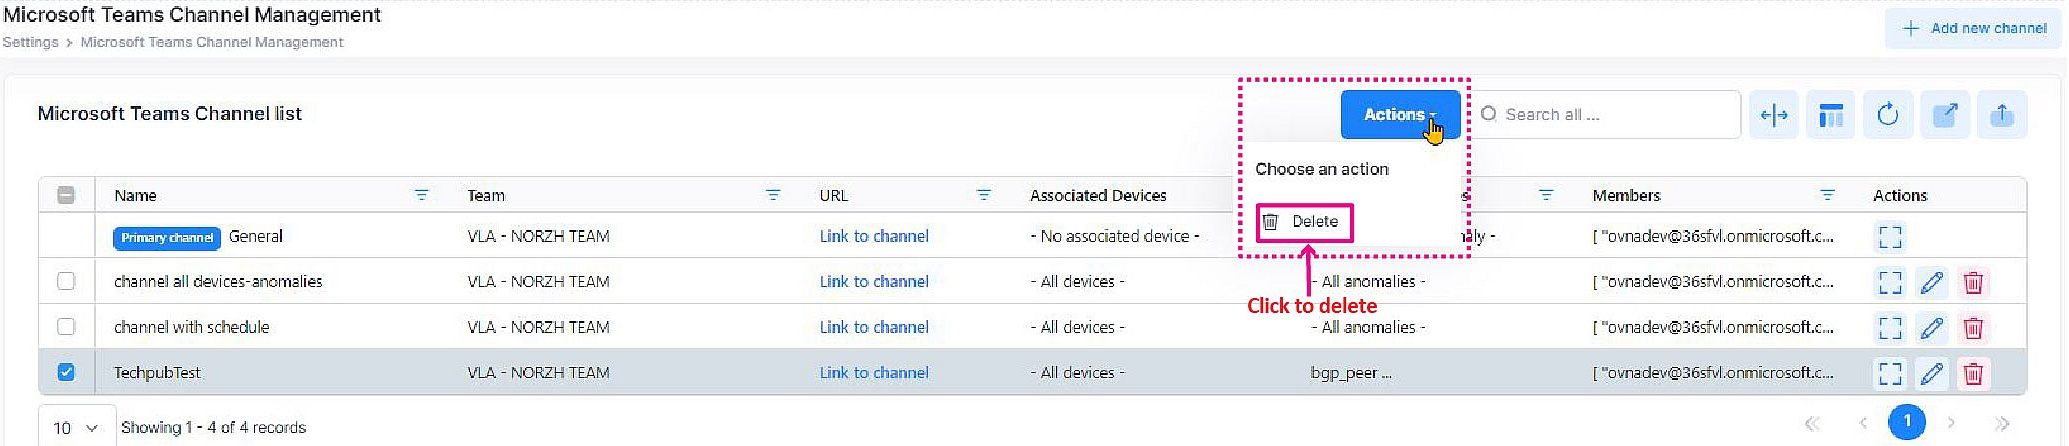Open the Name column filter icon
This screenshot has width=2069, height=446.
[421, 195]
